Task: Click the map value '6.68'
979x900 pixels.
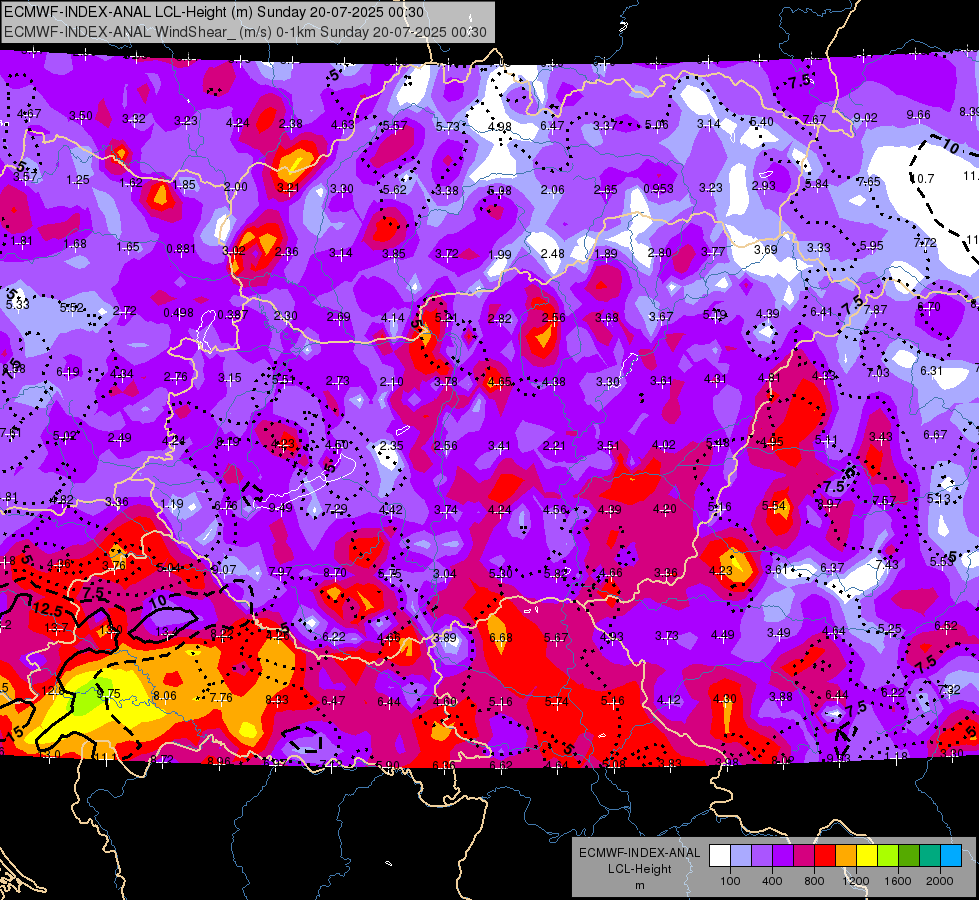Action: tap(501, 637)
